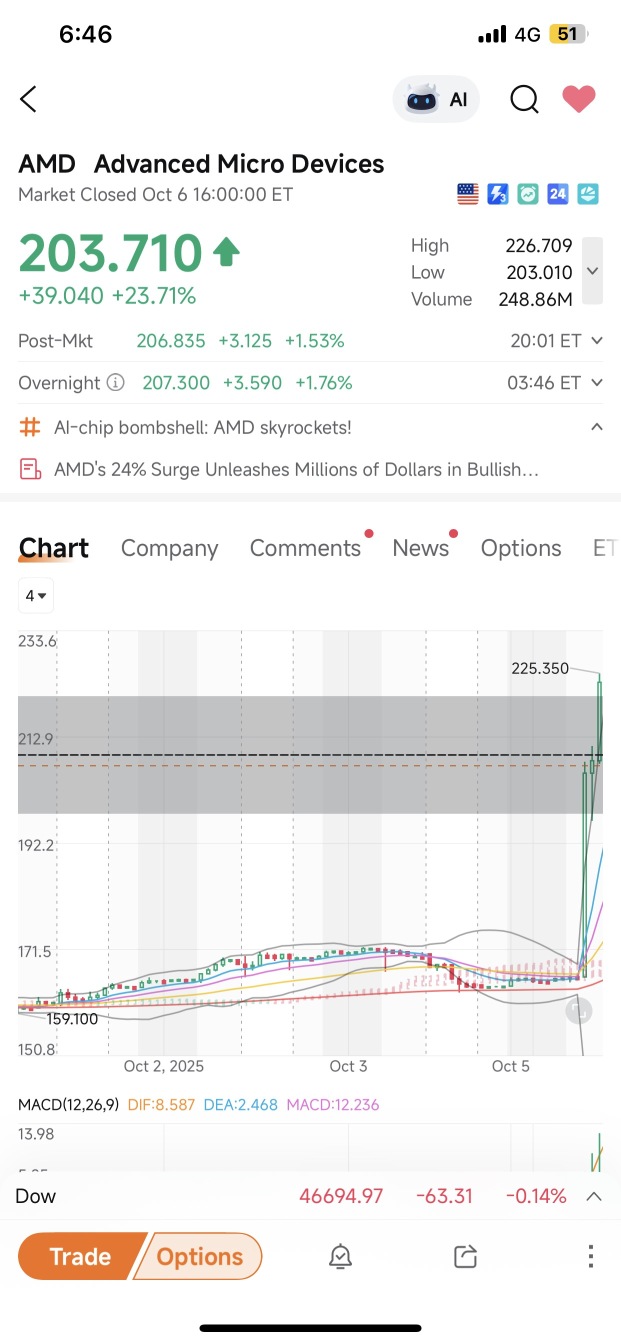The image size is (621, 1344).
Task: Tap the back arrow icon
Action: tap(29, 99)
